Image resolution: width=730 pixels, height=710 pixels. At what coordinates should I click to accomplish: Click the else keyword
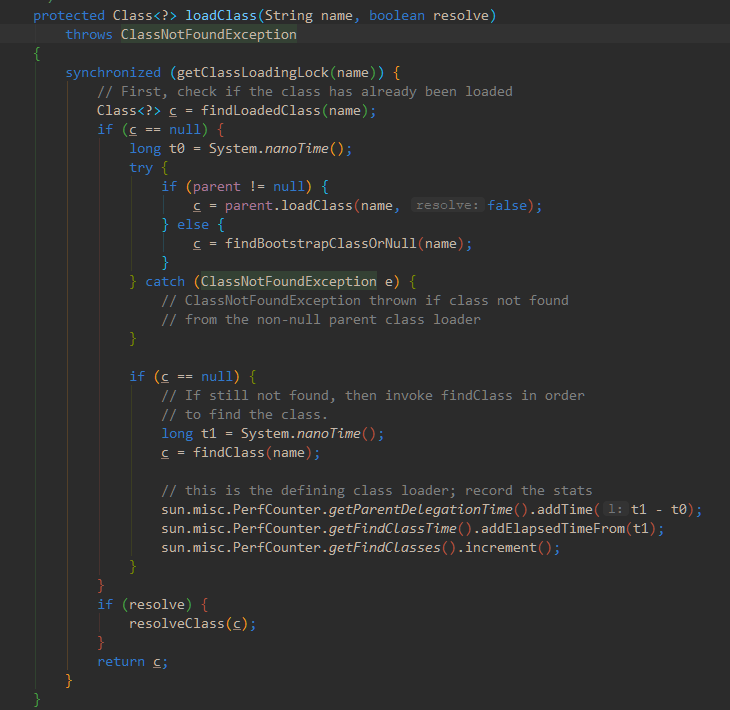click(193, 224)
